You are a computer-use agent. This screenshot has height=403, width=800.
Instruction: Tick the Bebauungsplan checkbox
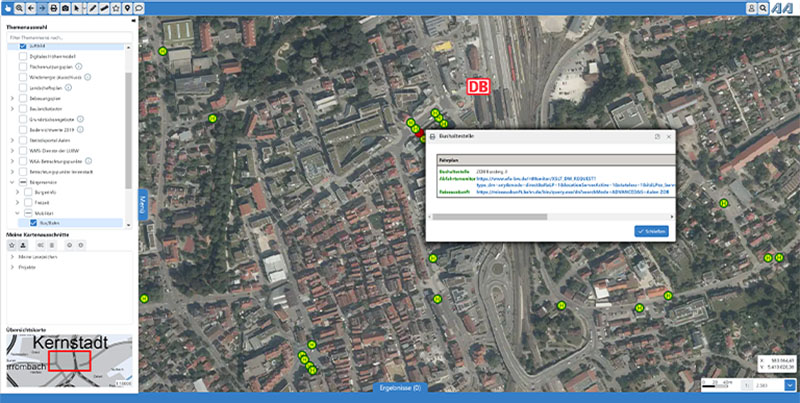click(22, 98)
